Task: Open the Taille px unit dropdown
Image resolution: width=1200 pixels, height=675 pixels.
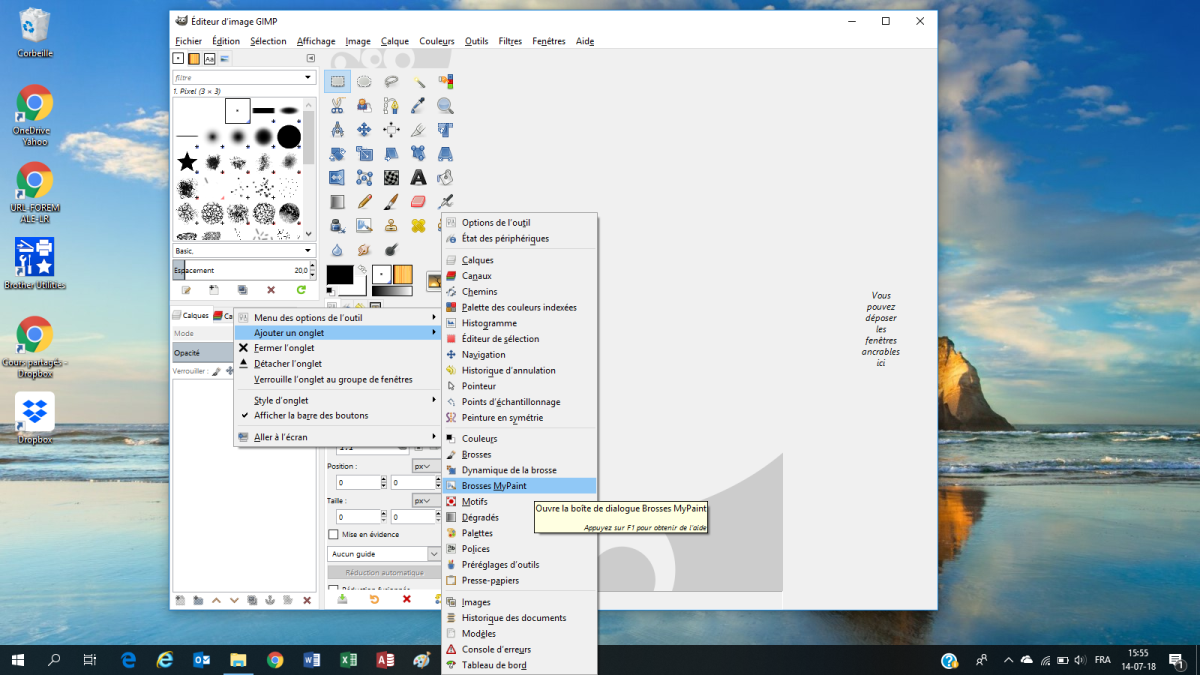Action: click(x=425, y=500)
